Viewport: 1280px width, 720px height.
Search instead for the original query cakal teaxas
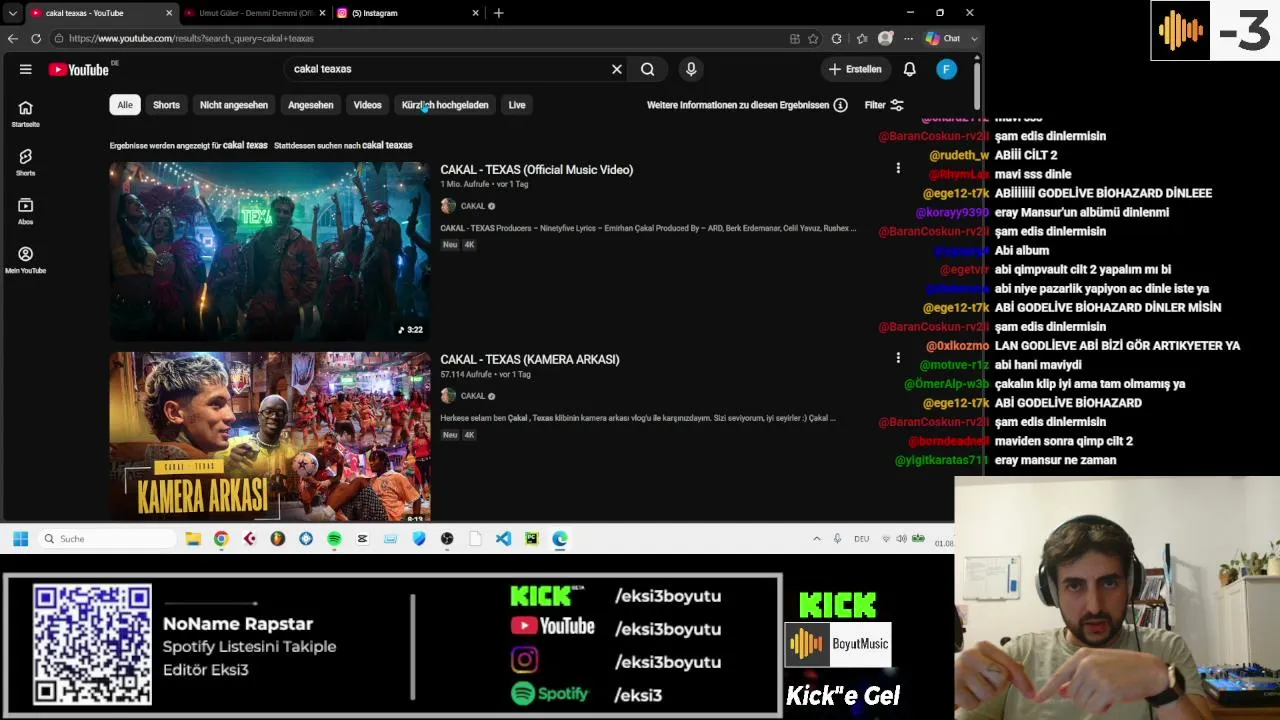pos(387,145)
